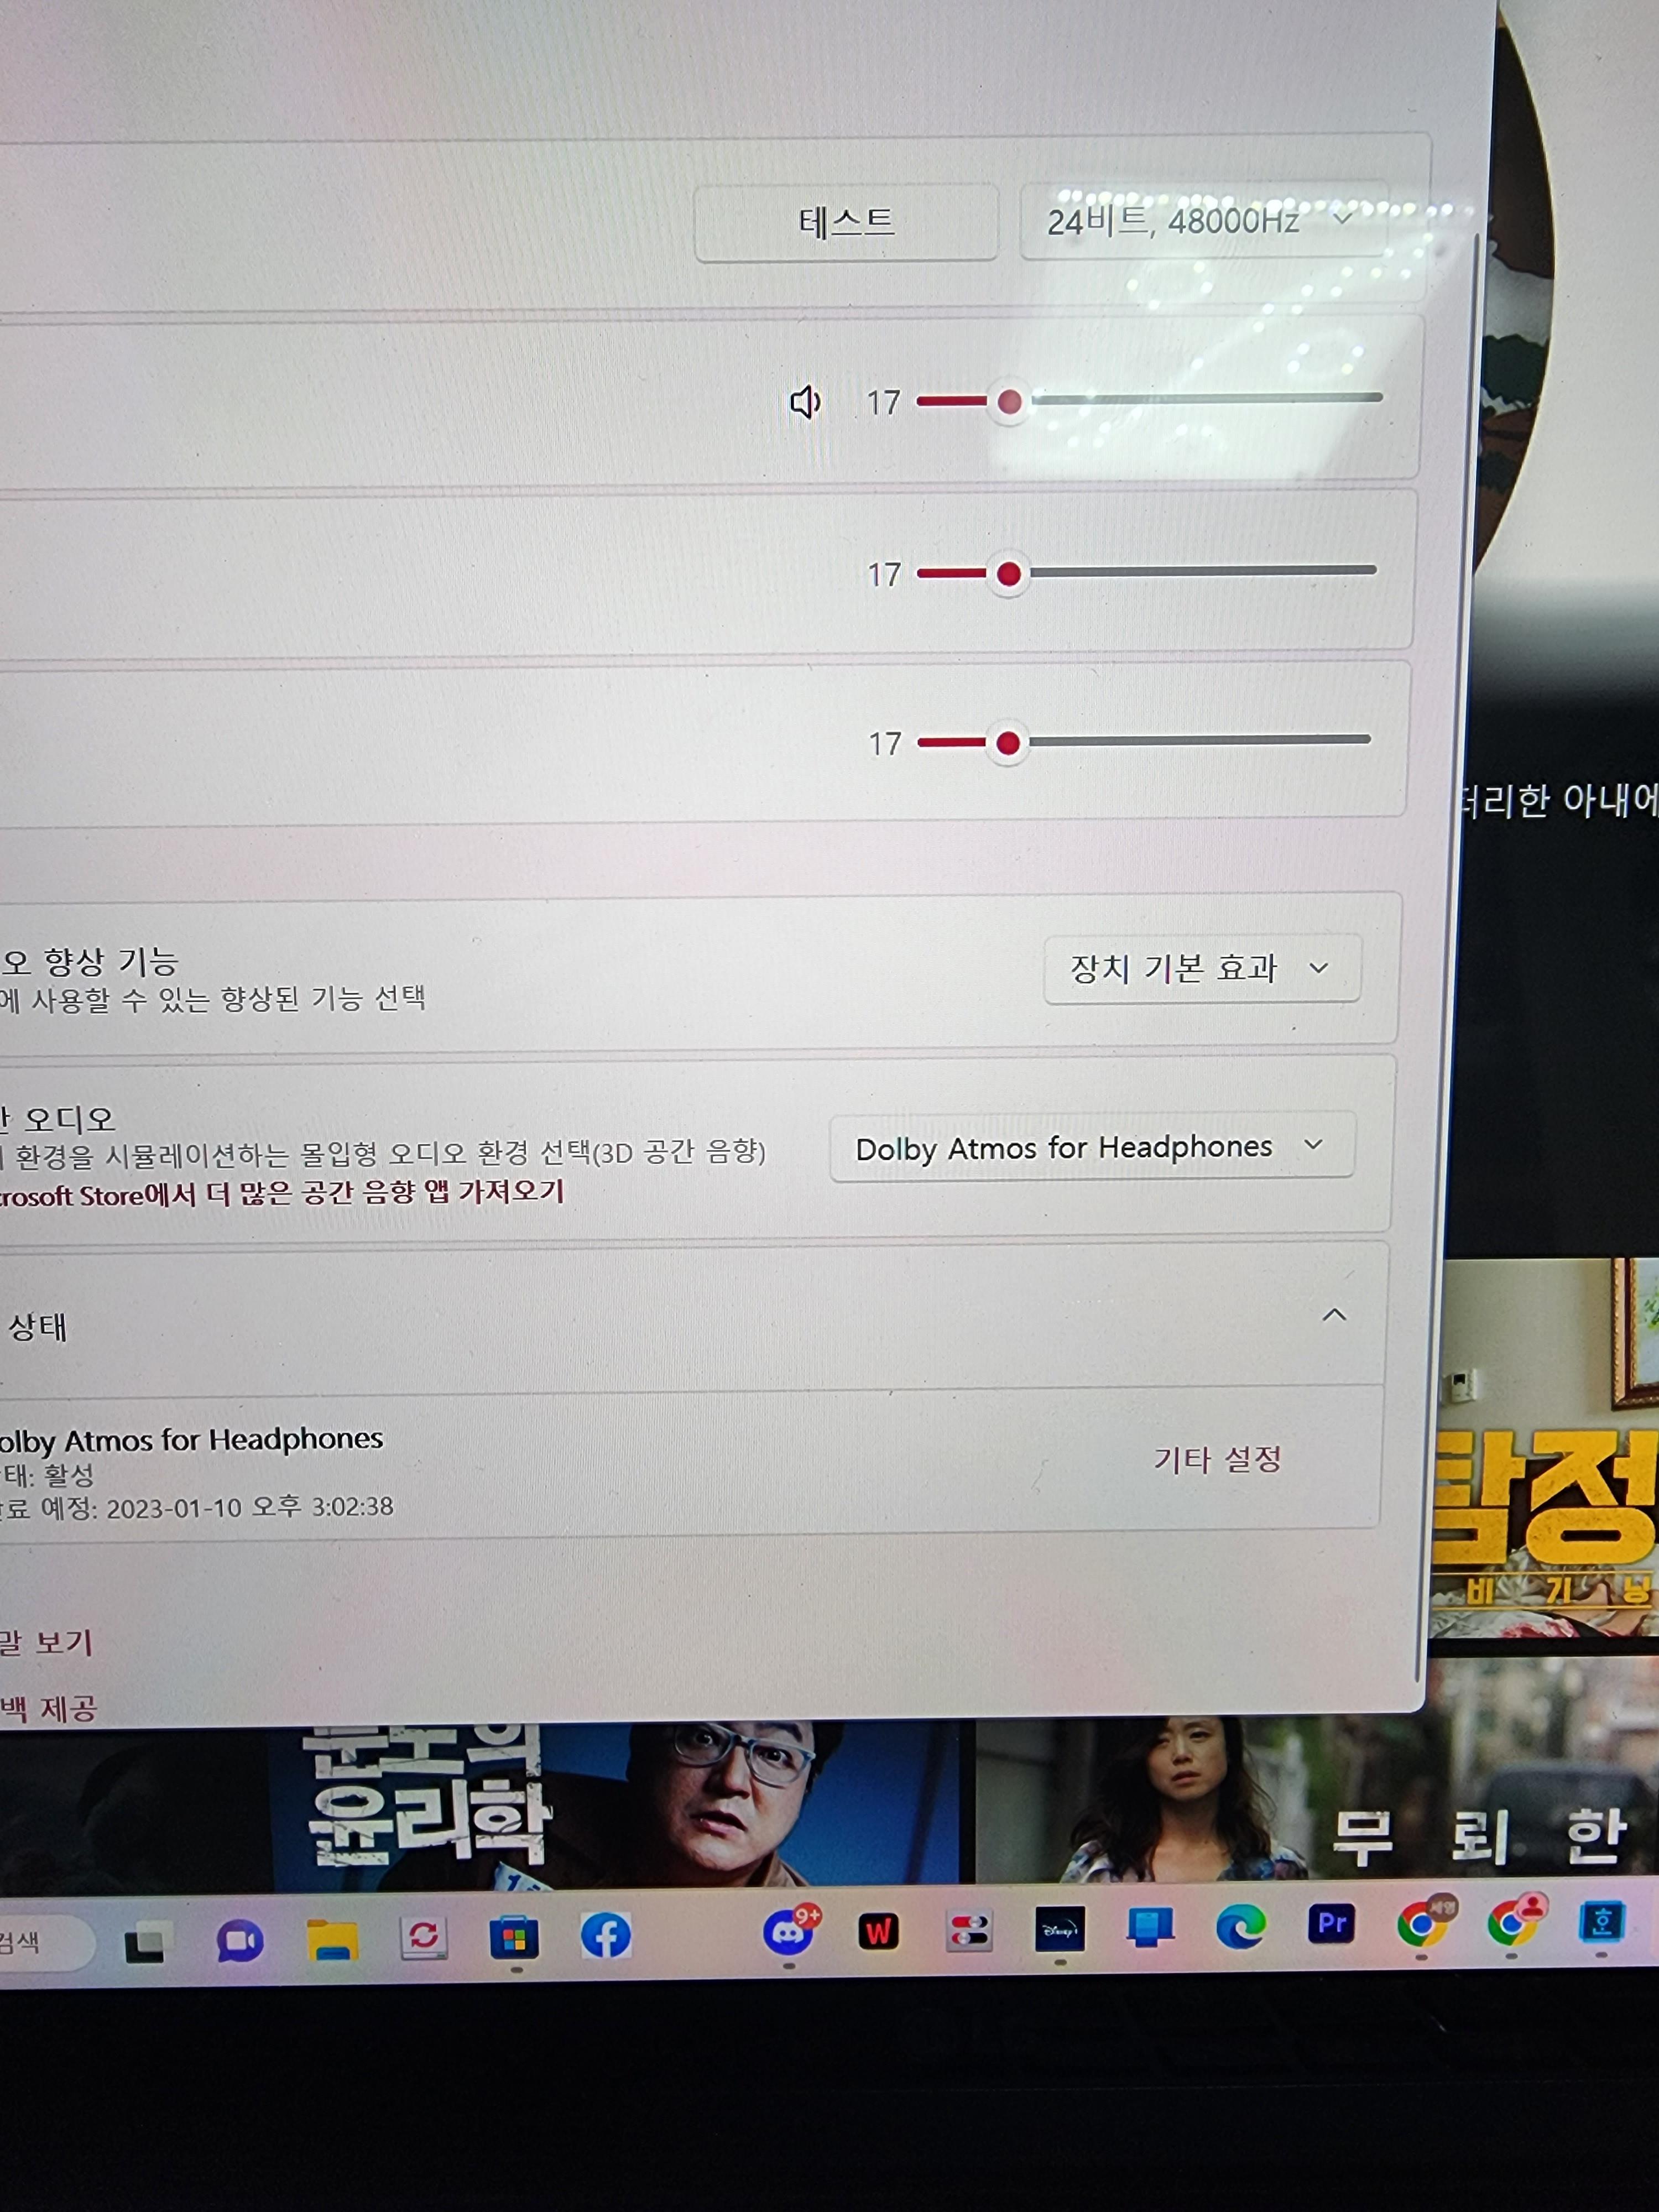Open the purple video chat app icon
1659x2212 pixels.
point(239,1941)
